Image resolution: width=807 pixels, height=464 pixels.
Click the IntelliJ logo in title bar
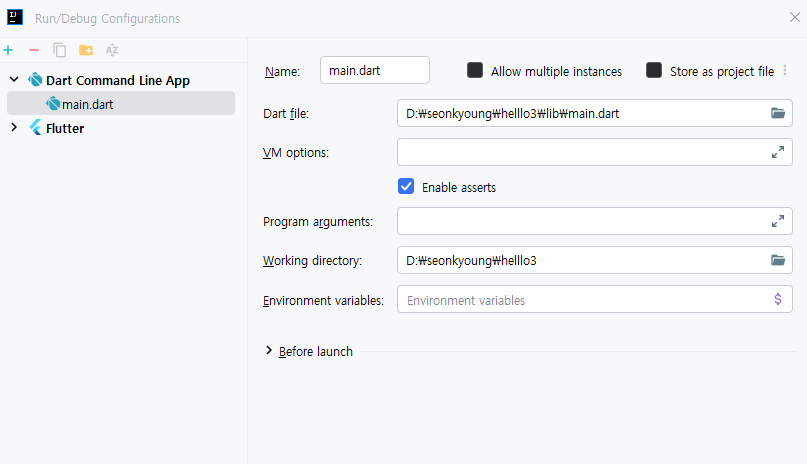pos(15,17)
